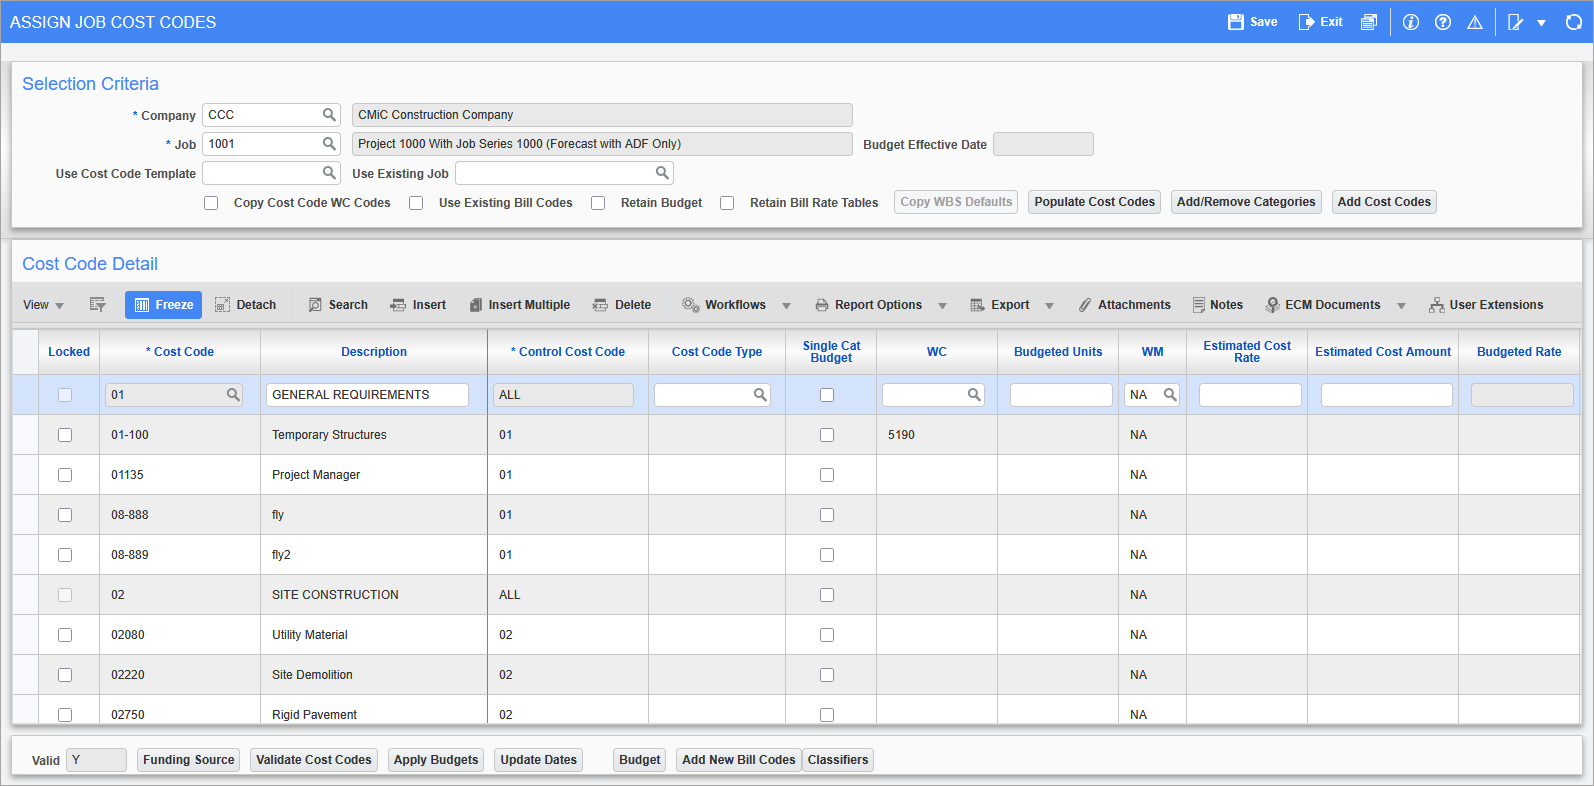Click Update Dates button

coord(539,760)
